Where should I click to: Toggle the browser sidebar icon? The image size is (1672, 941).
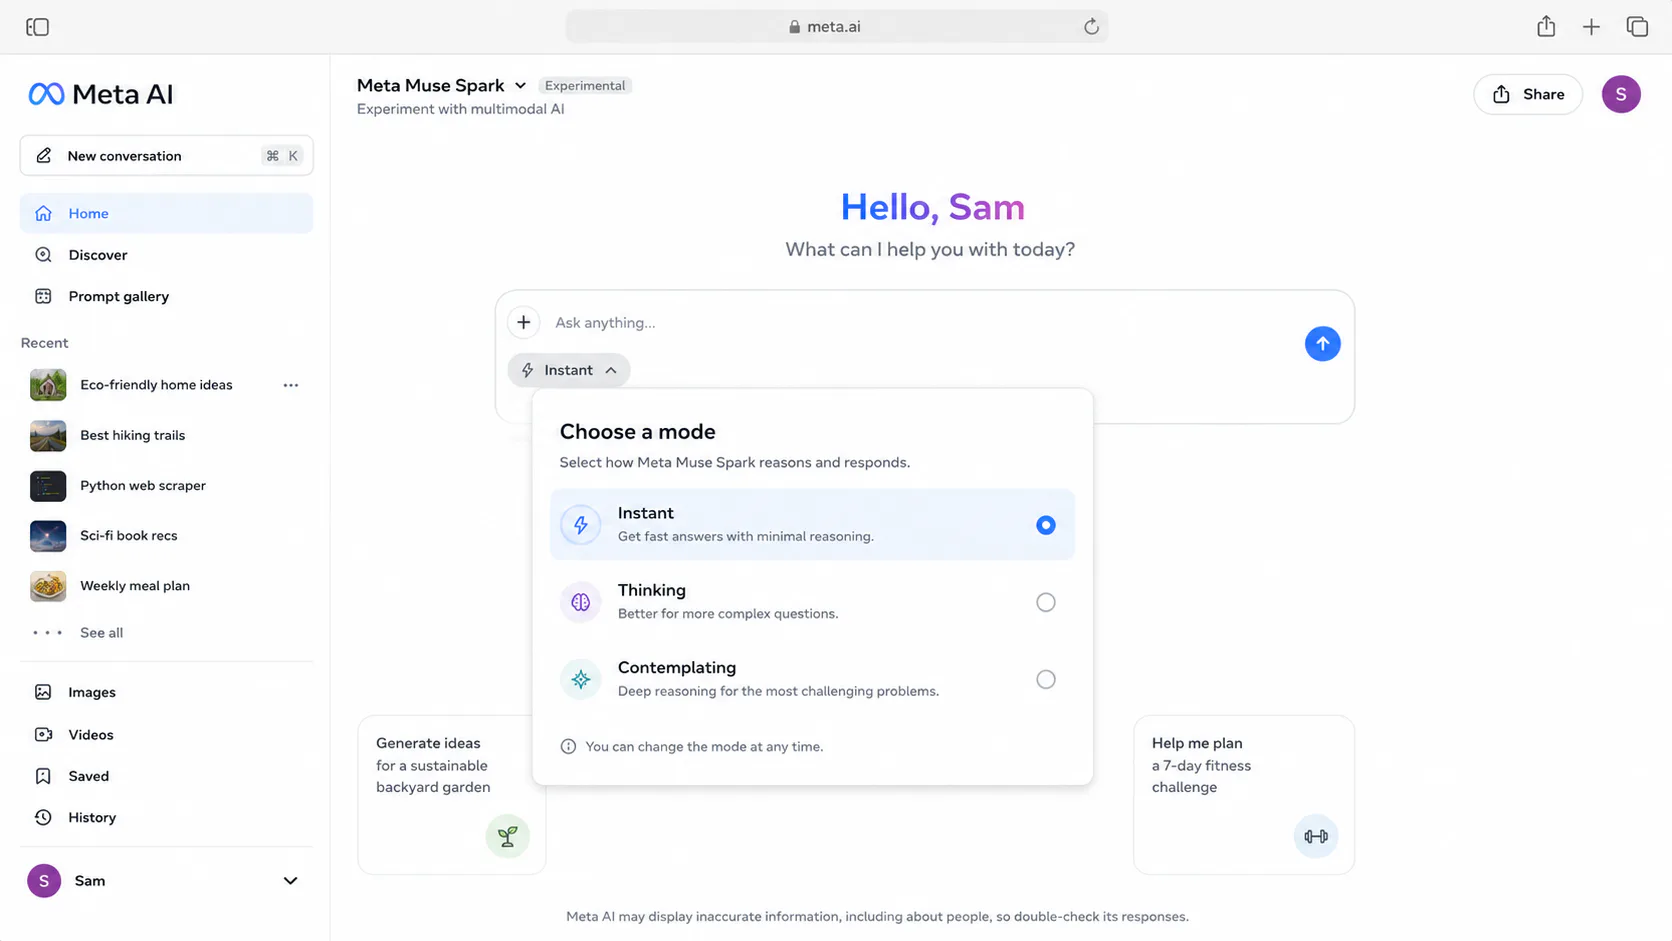click(37, 27)
